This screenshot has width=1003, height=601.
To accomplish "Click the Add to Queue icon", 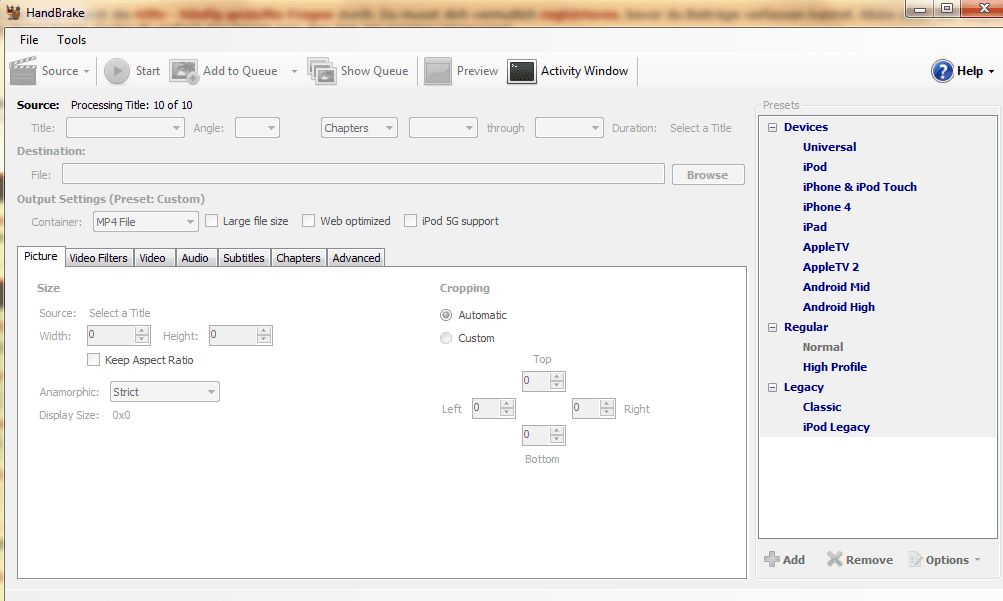I will [x=184, y=71].
